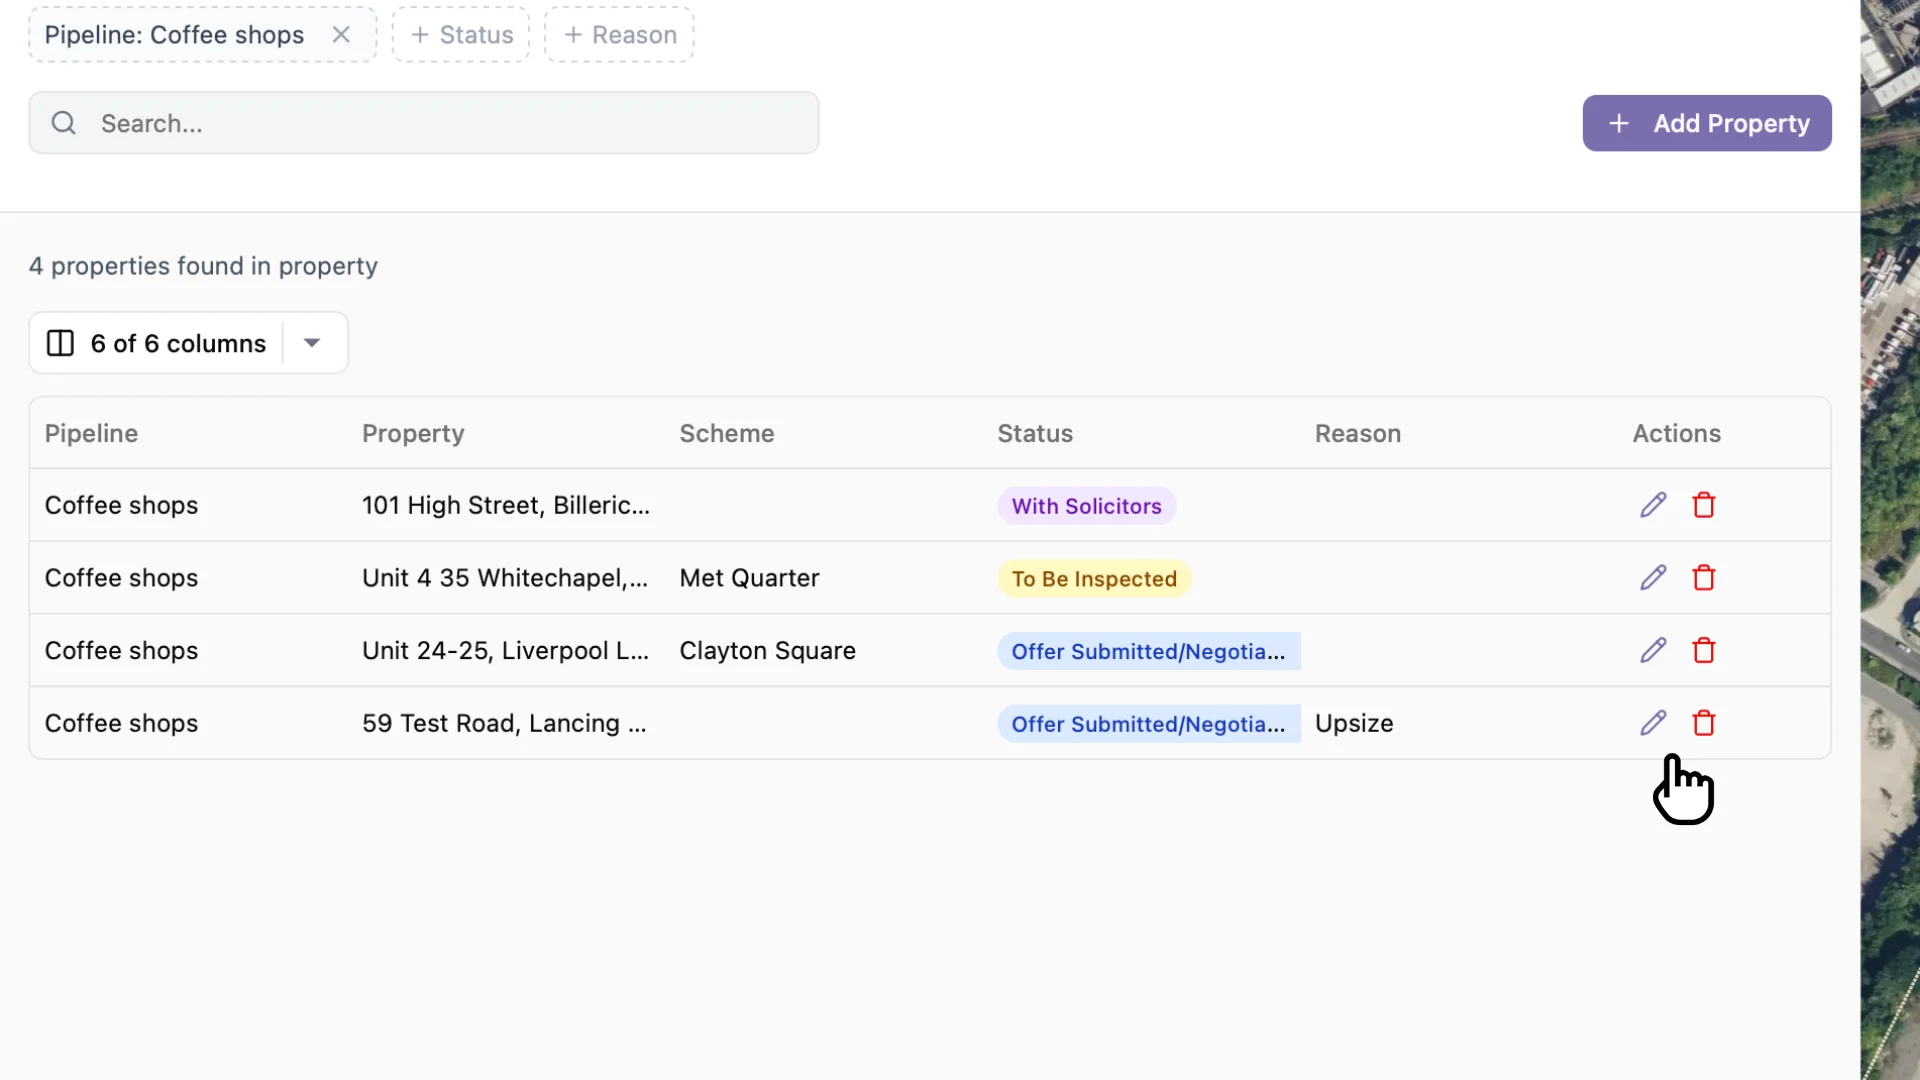
Task: Edit the 59 Test Road property
Action: click(1652, 723)
